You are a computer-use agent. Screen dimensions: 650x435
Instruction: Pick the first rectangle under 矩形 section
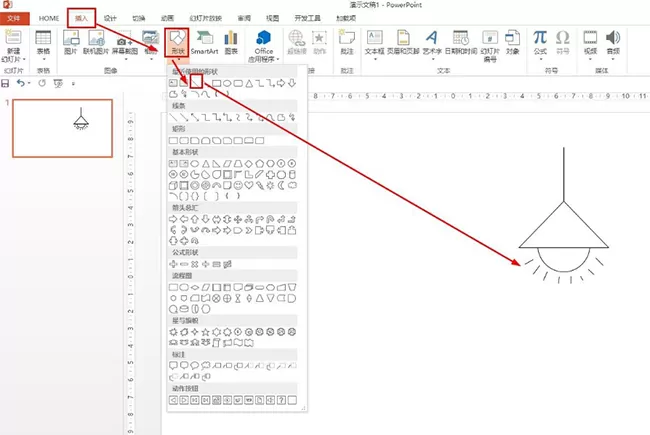click(173, 141)
